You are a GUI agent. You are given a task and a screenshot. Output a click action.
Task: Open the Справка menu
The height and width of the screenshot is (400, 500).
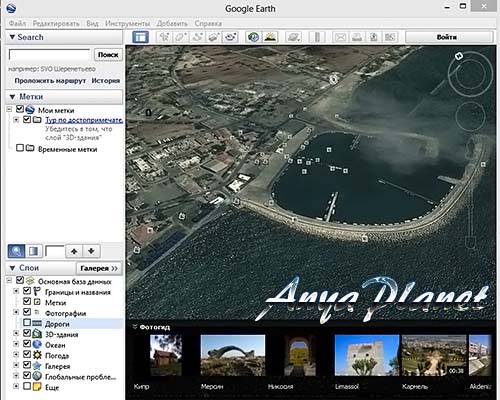(208, 23)
